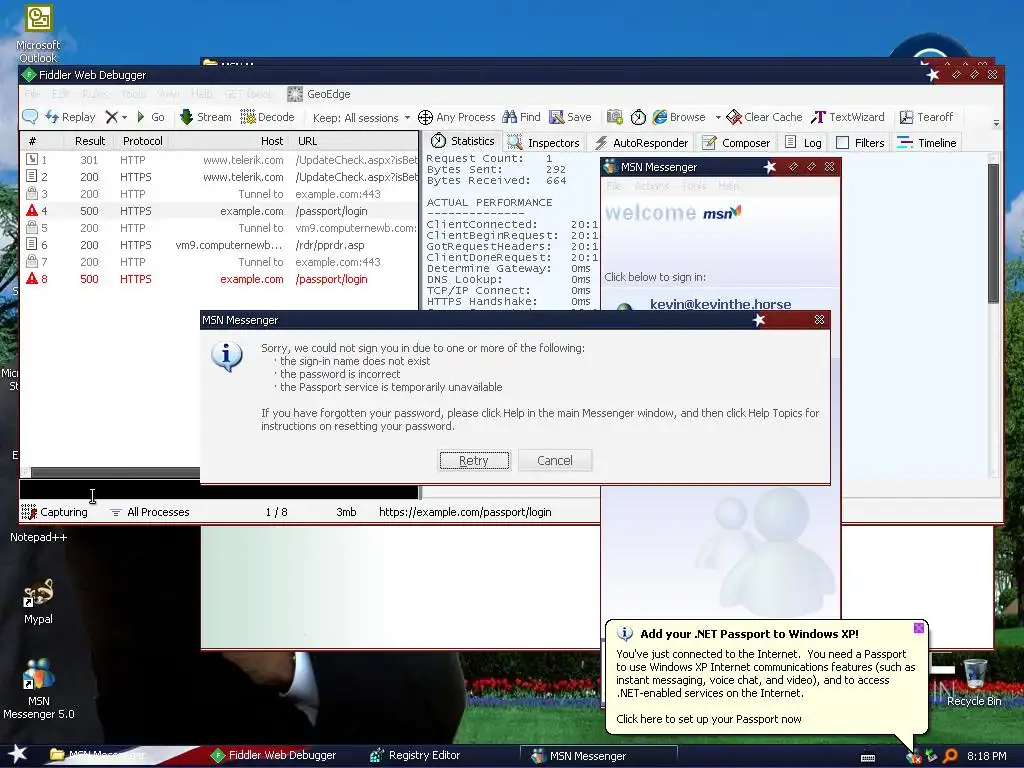Toggle Stream mode in Fiddler toolbar
The width and height of the screenshot is (1024, 768).
(x=205, y=117)
